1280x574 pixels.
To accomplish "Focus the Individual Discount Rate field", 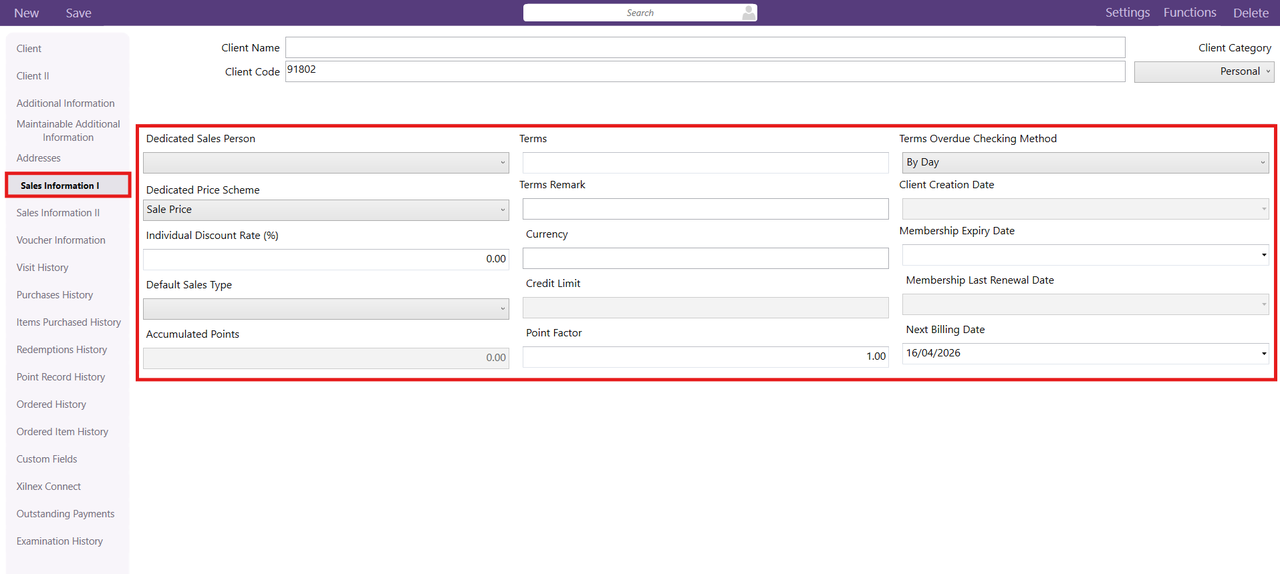I will point(325,259).
